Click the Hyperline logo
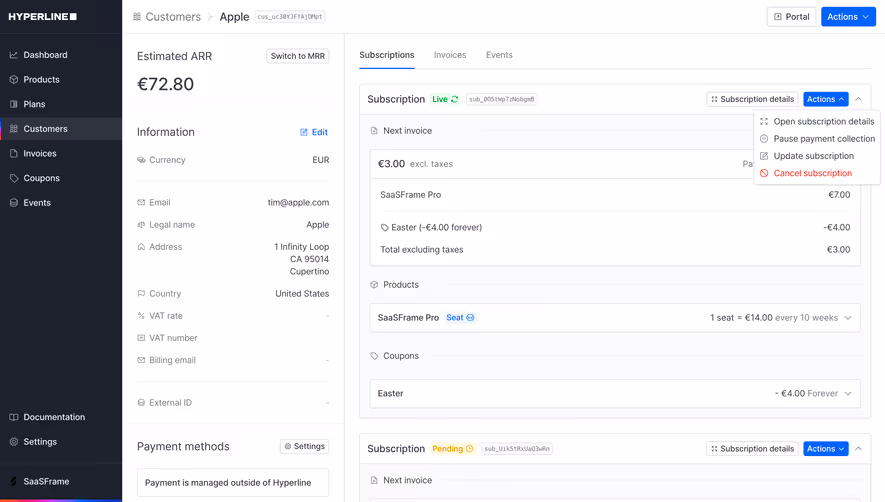885x502 pixels. pyautogui.click(x=42, y=16)
